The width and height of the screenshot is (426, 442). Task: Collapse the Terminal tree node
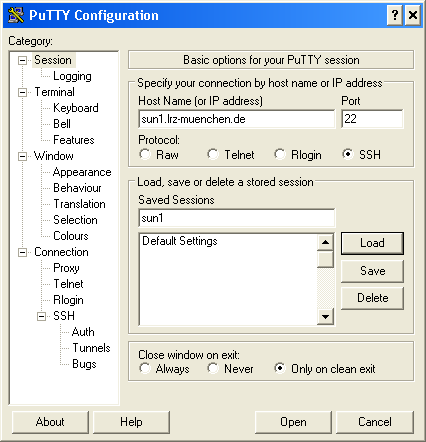tap(22, 92)
